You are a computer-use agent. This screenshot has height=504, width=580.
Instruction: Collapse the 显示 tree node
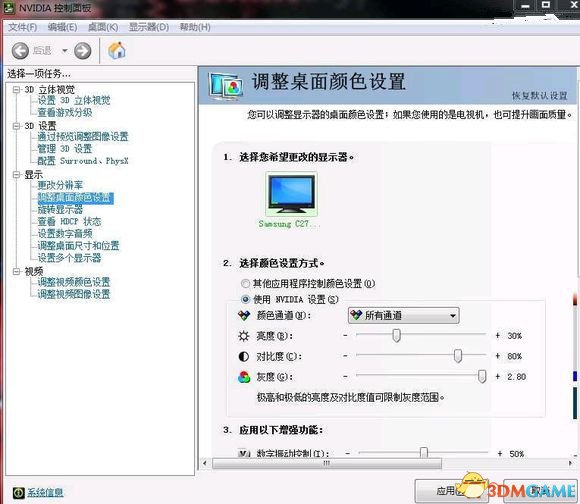tap(16, 174)
